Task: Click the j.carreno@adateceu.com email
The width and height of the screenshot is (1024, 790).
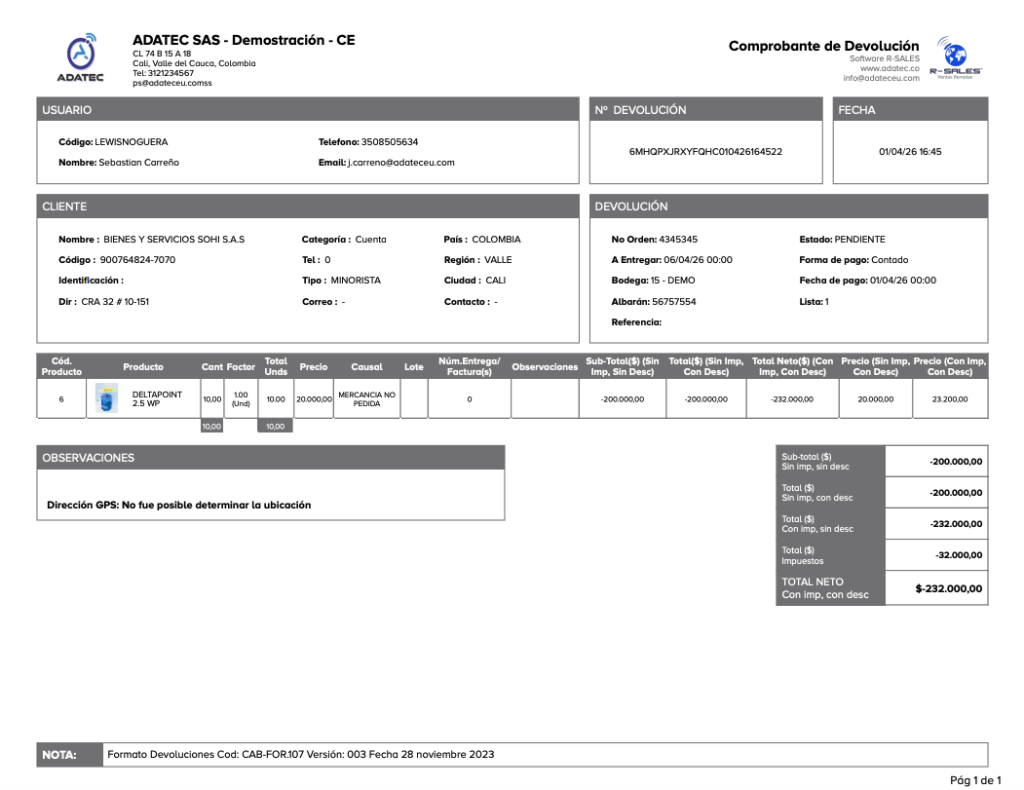Action: pos(401,163)
